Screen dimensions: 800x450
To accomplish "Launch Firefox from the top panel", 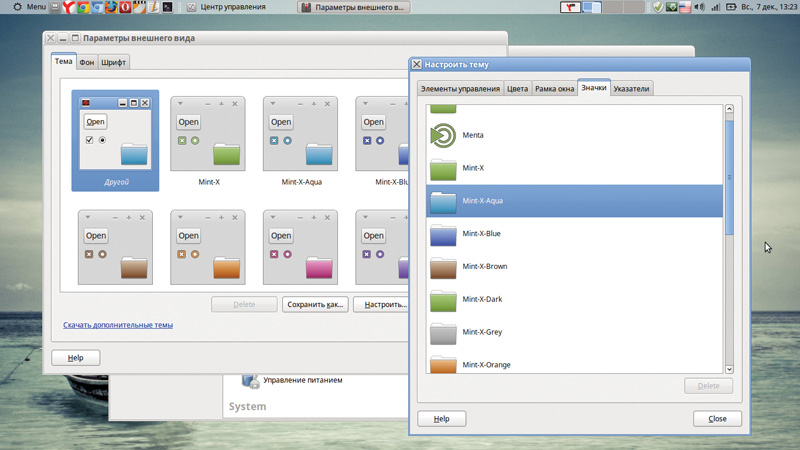I will pos(110,7).
